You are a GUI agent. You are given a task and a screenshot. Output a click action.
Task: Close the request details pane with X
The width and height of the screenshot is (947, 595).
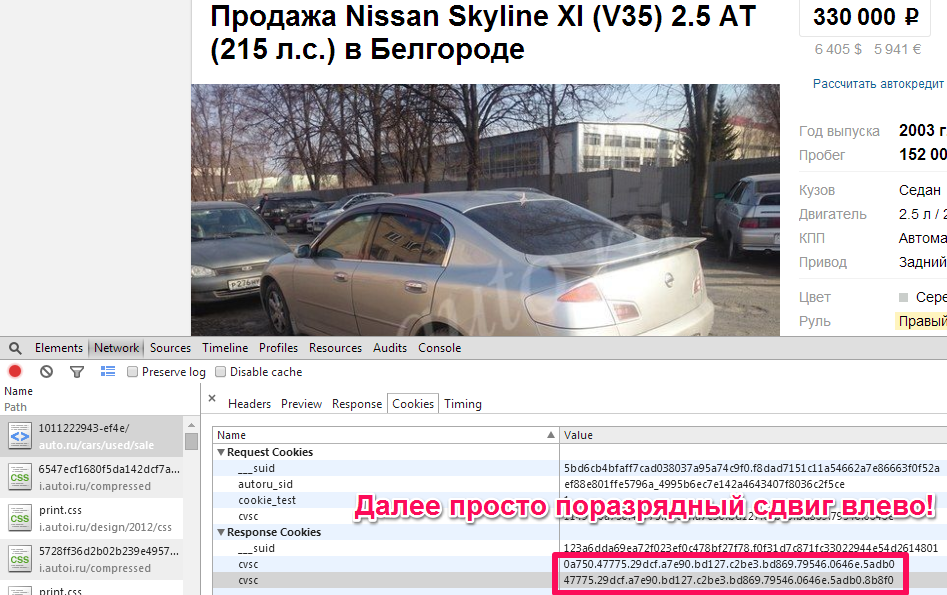coord(212,398)
